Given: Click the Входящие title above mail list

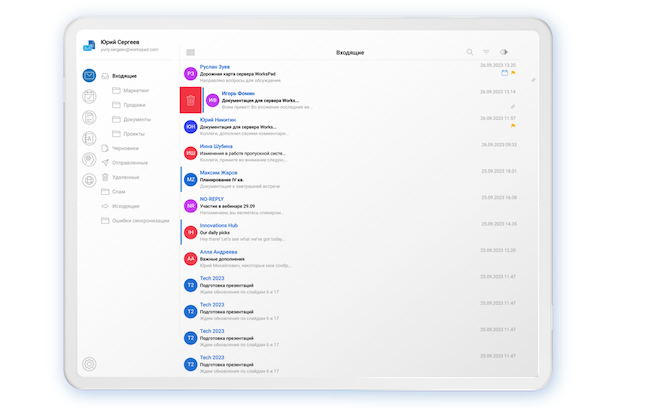Looking at the screenshot, I should (x=350, y=53).
